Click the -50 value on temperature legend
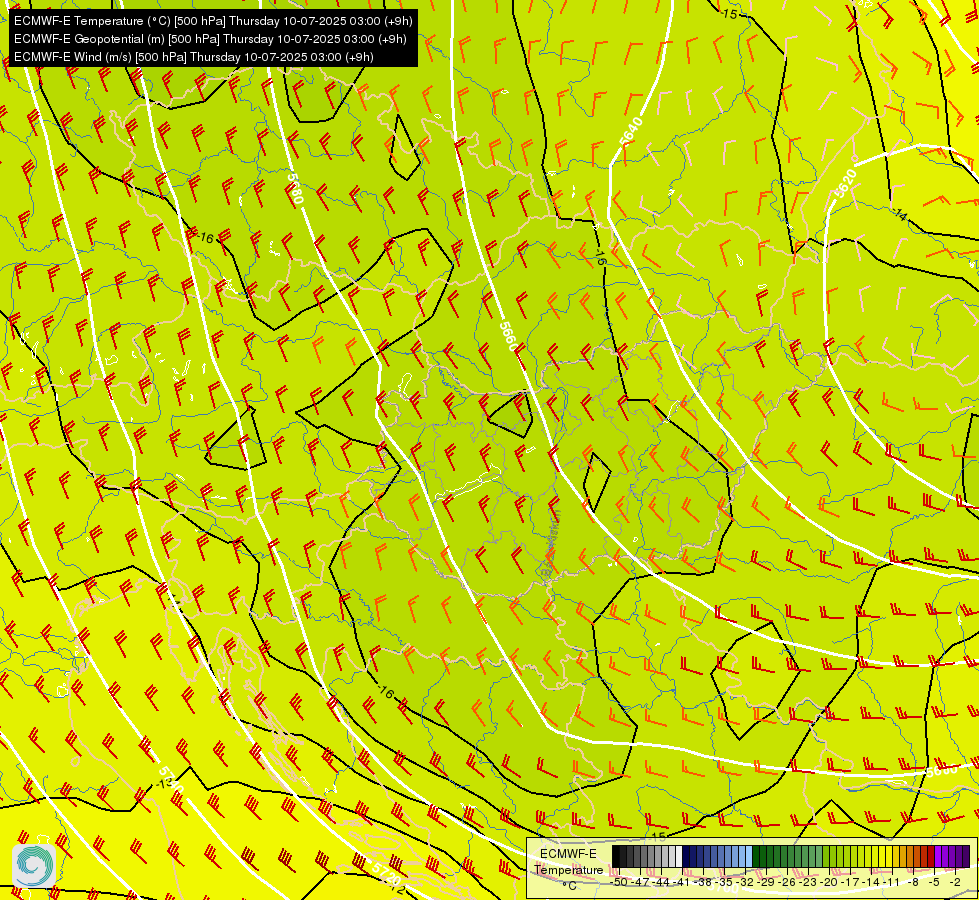979x900 pixels. coord(620,883)
